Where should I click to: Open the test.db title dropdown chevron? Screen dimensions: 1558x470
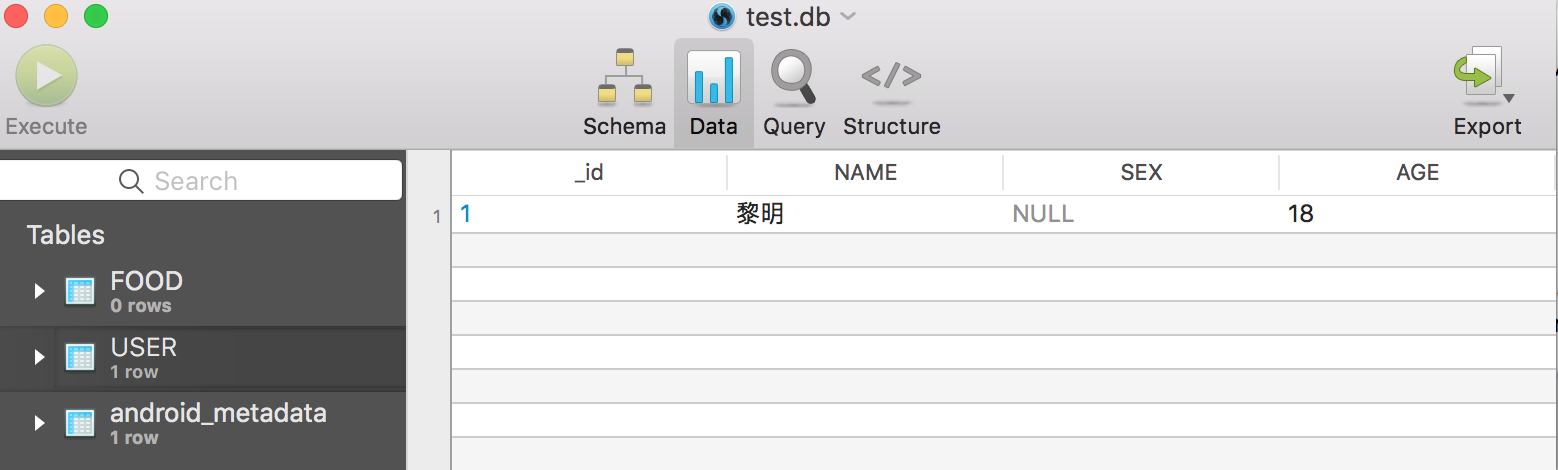pos(848,16)
